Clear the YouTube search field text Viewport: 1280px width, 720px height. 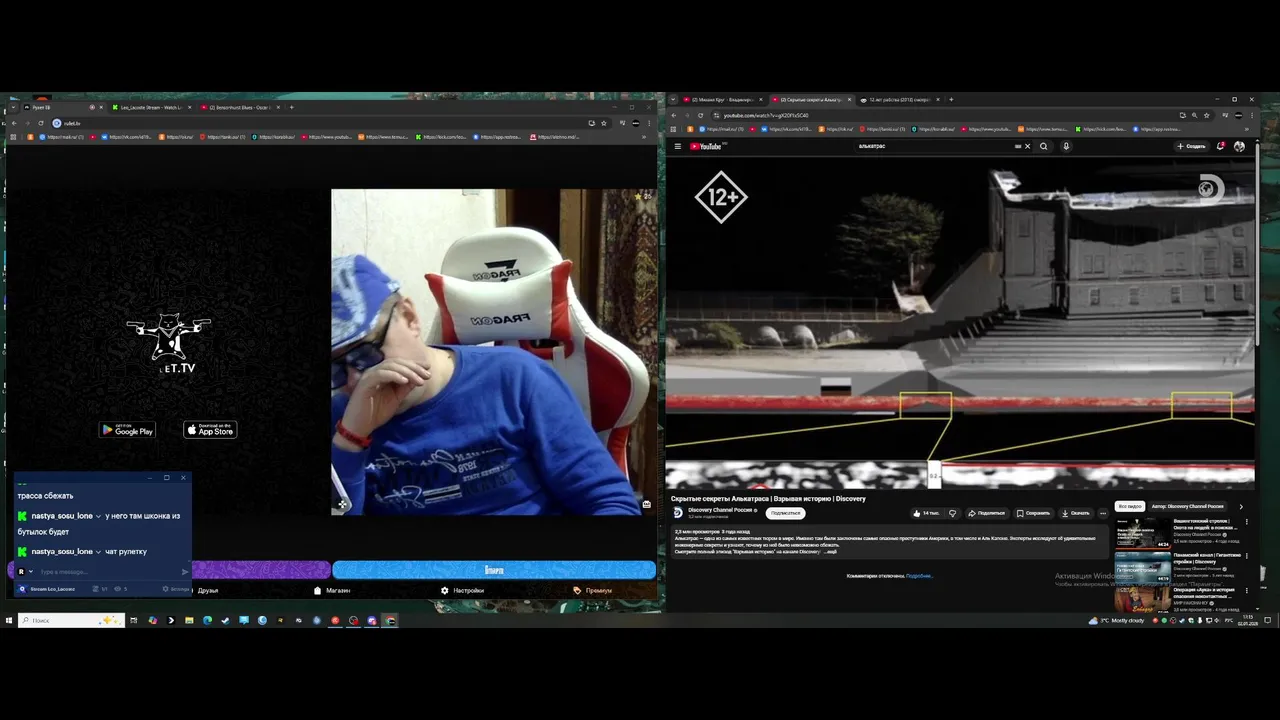1027,146
